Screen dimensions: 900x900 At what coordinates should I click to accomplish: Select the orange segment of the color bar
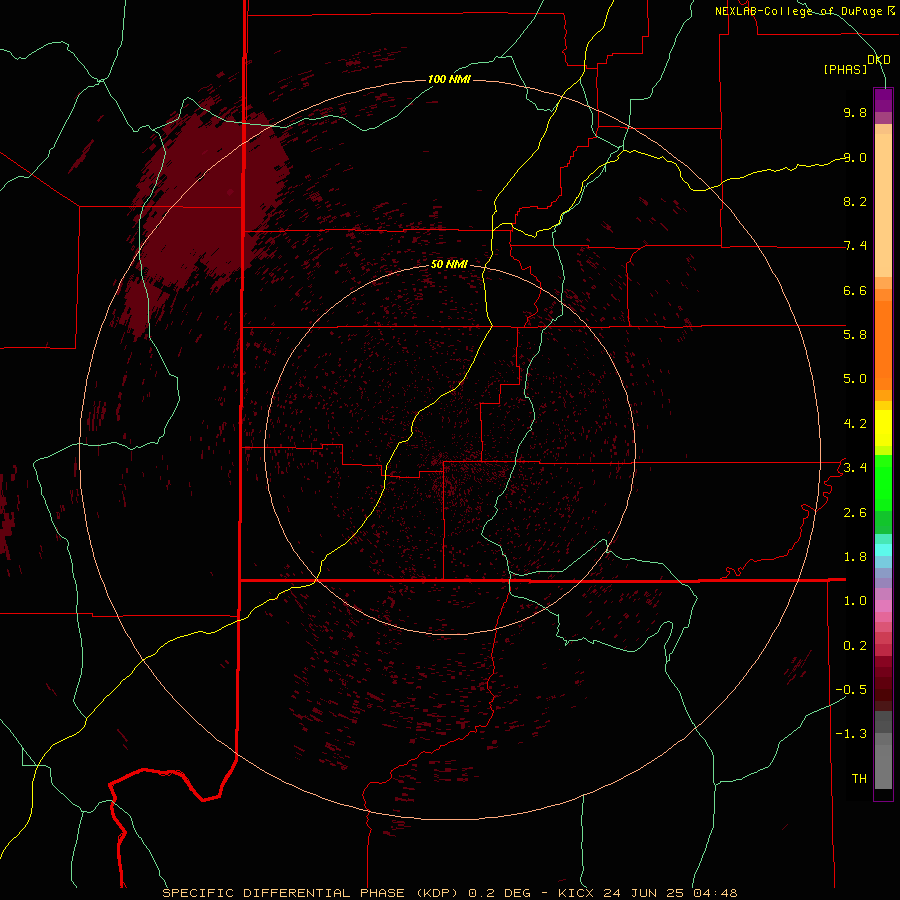[883, 346]
